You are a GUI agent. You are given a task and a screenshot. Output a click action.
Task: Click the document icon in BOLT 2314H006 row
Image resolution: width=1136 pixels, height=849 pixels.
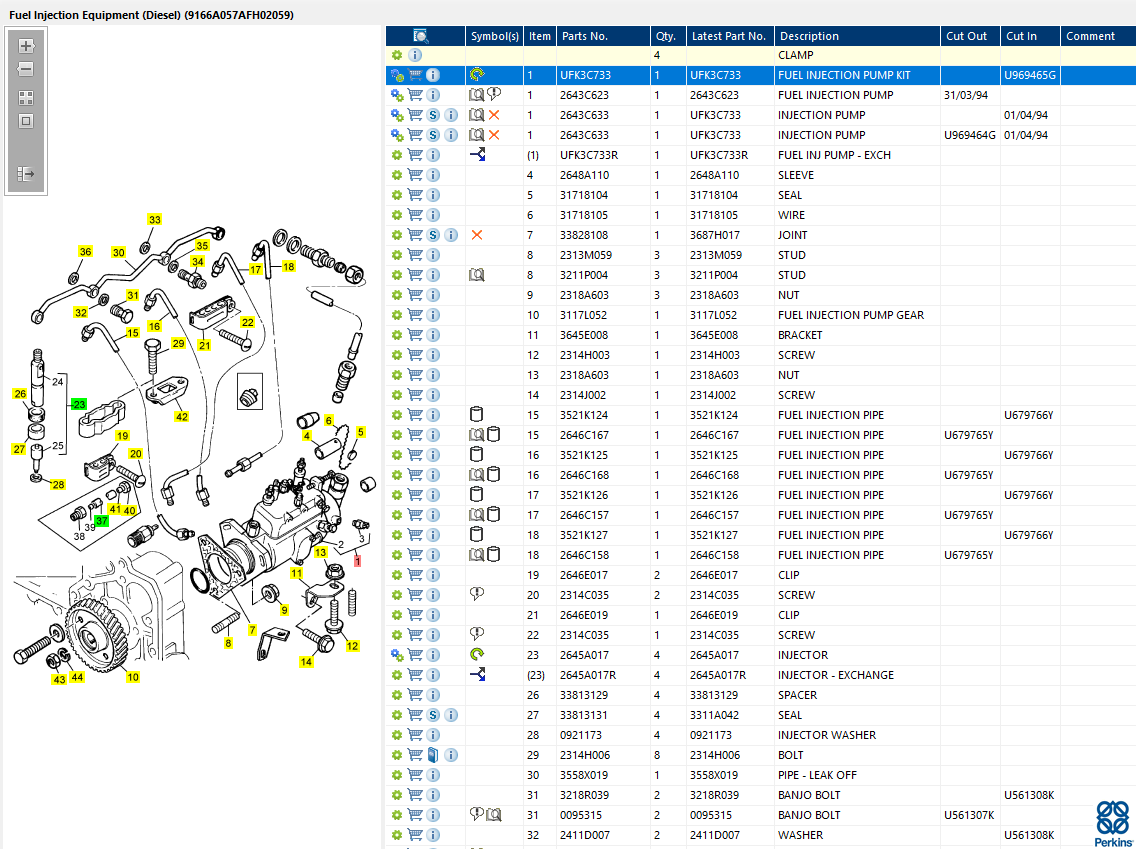(433, 755)
